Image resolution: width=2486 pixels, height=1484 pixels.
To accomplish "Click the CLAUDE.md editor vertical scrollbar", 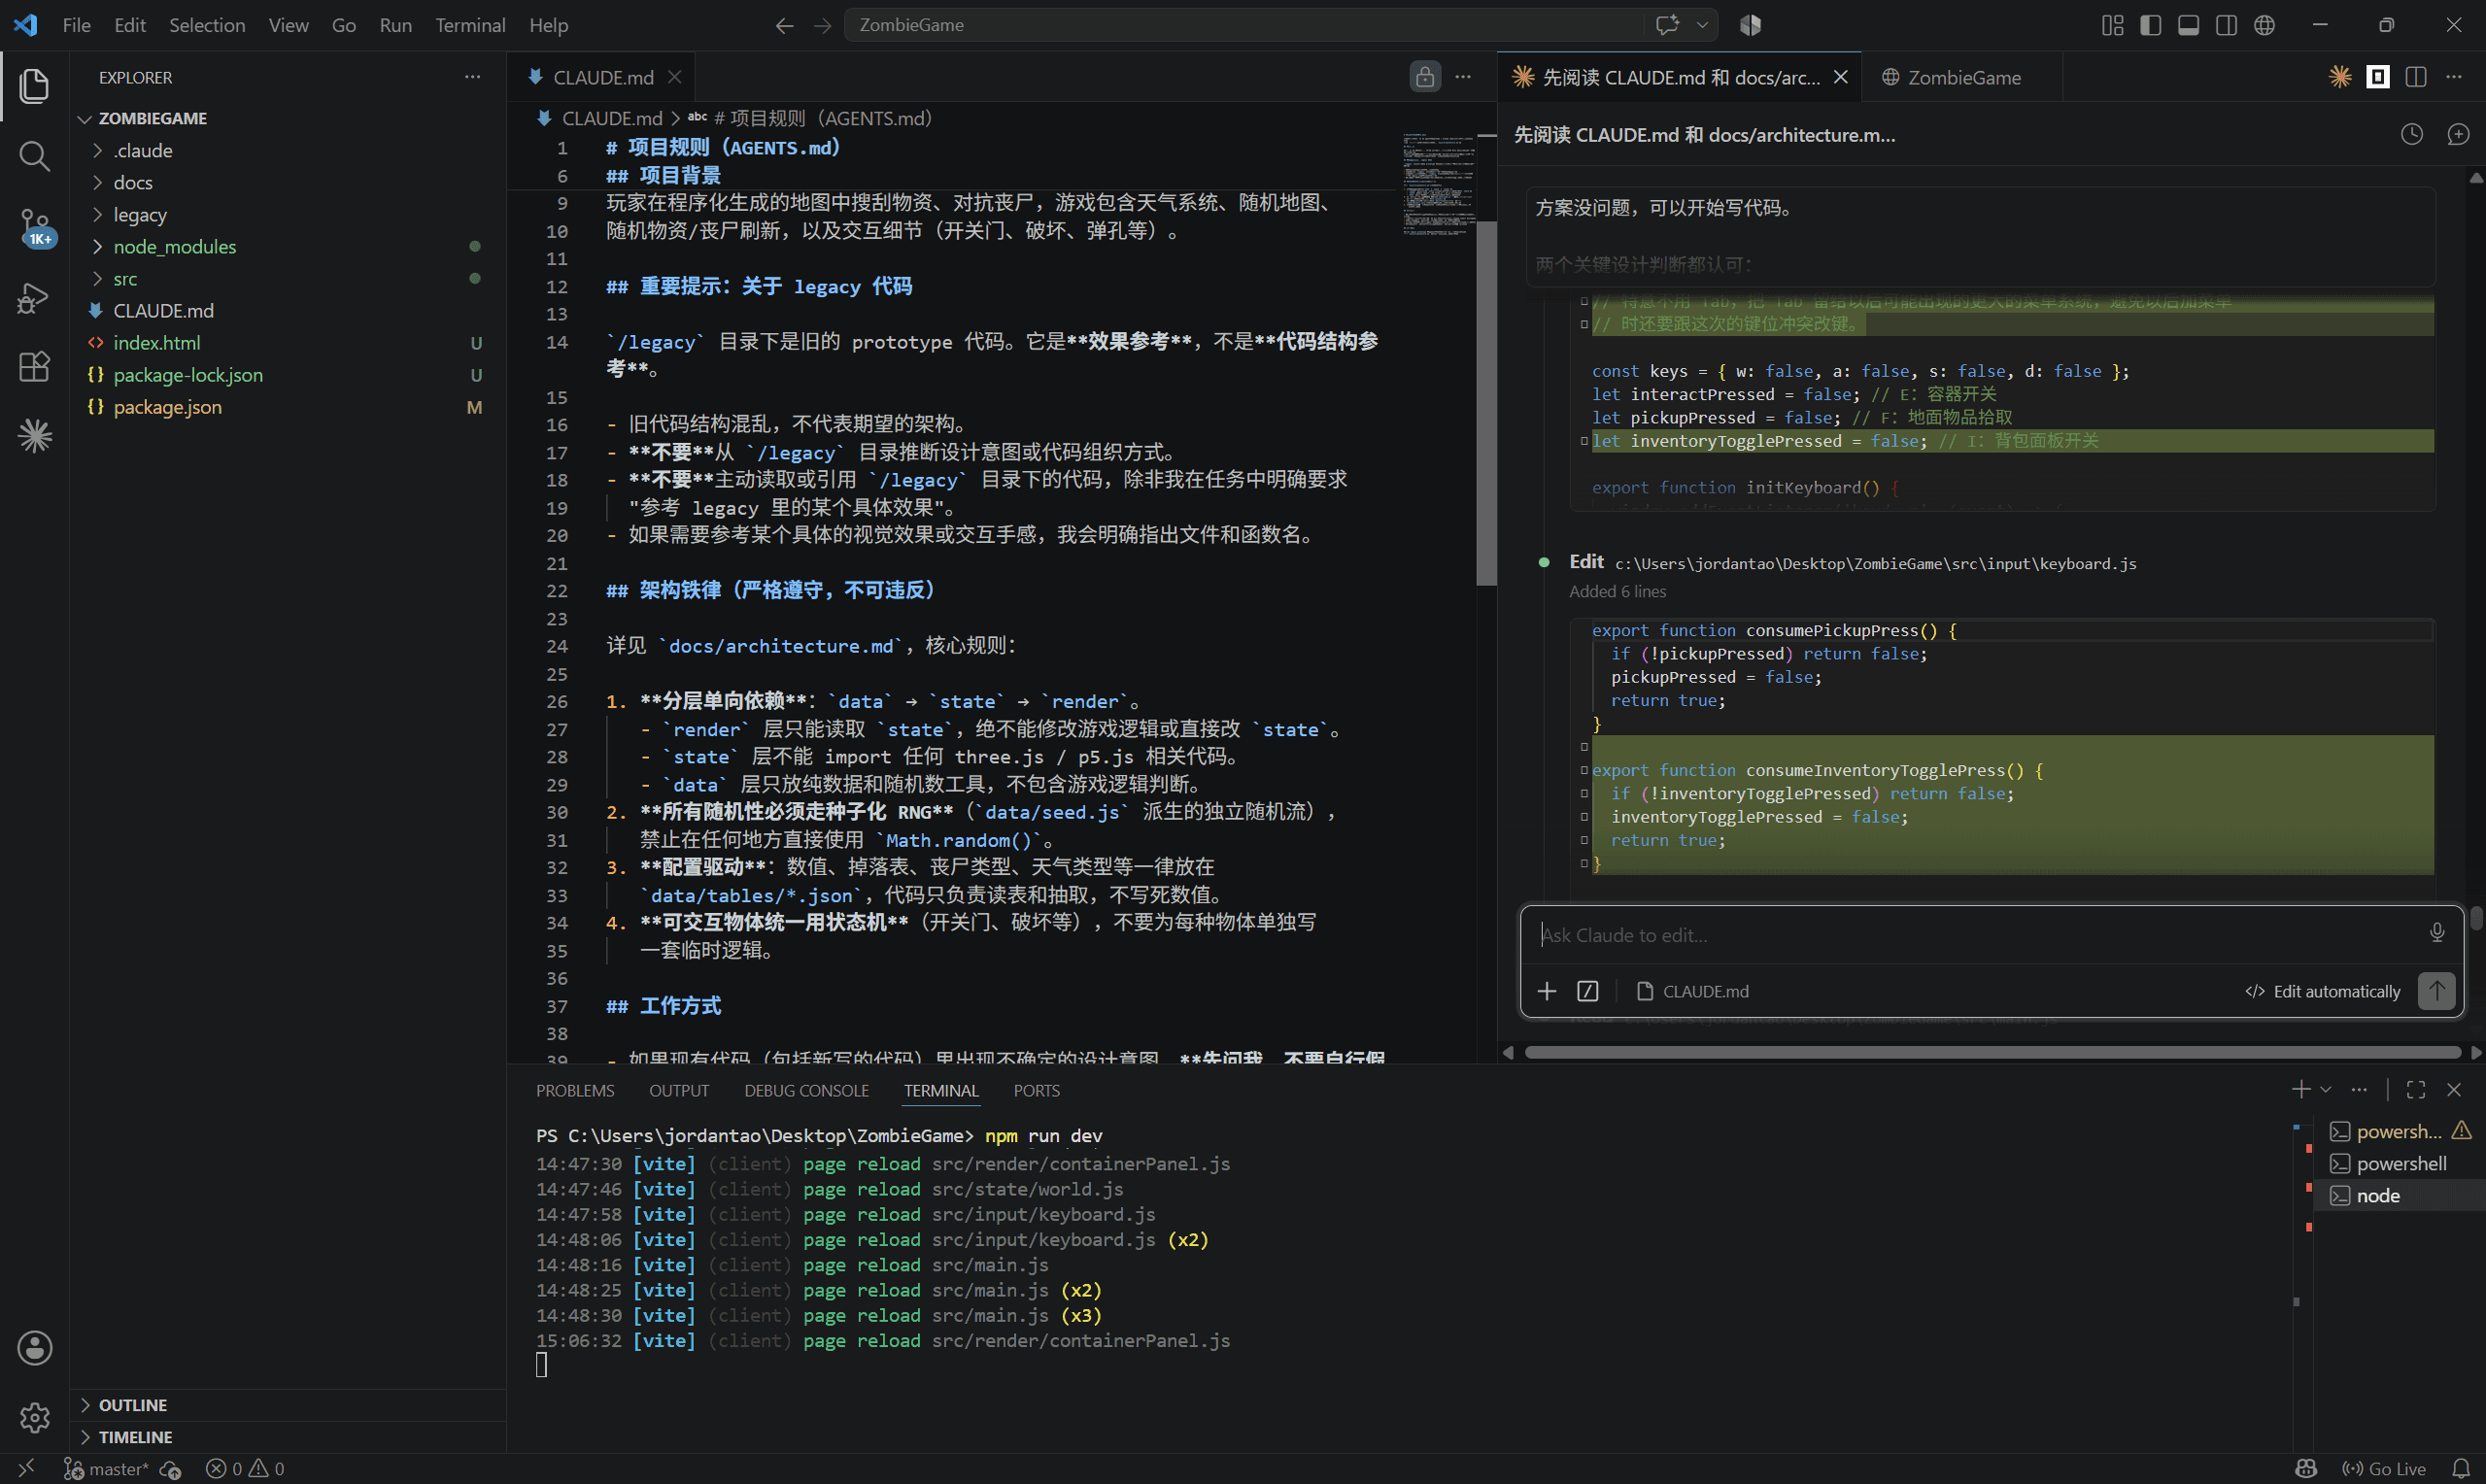I will tap(1486, 402).
